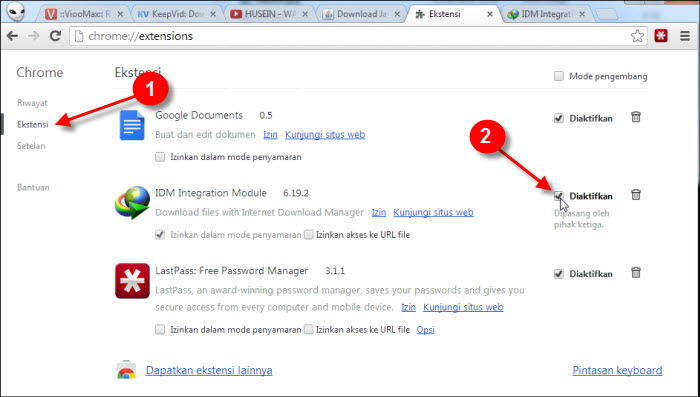Screen dimensions: 700x397
Task: Remove IDM Integration Module via trash icon
Action: click(636, 195)
